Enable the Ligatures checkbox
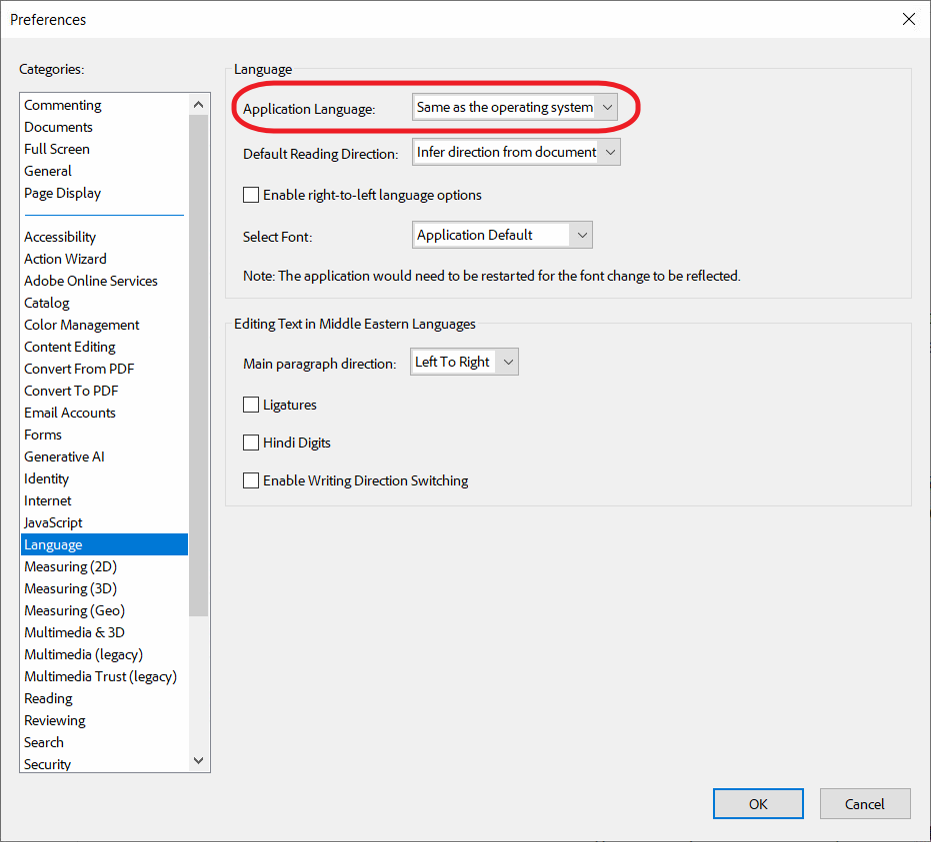Screen dimensions: 931x842 251,405
